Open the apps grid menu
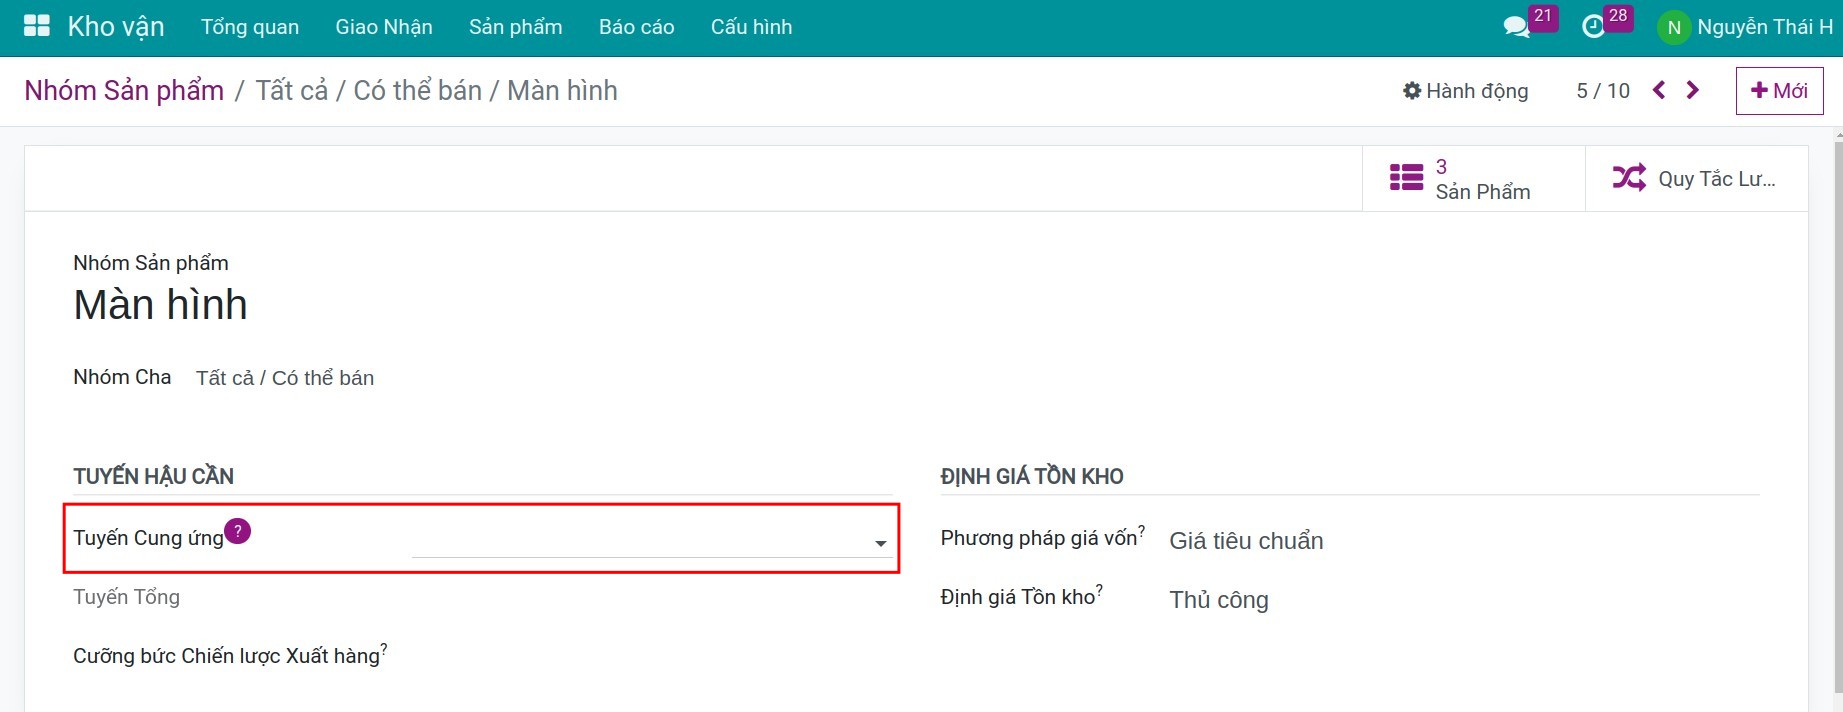Viewport: 1843px width, 712px height. [36, 25]
